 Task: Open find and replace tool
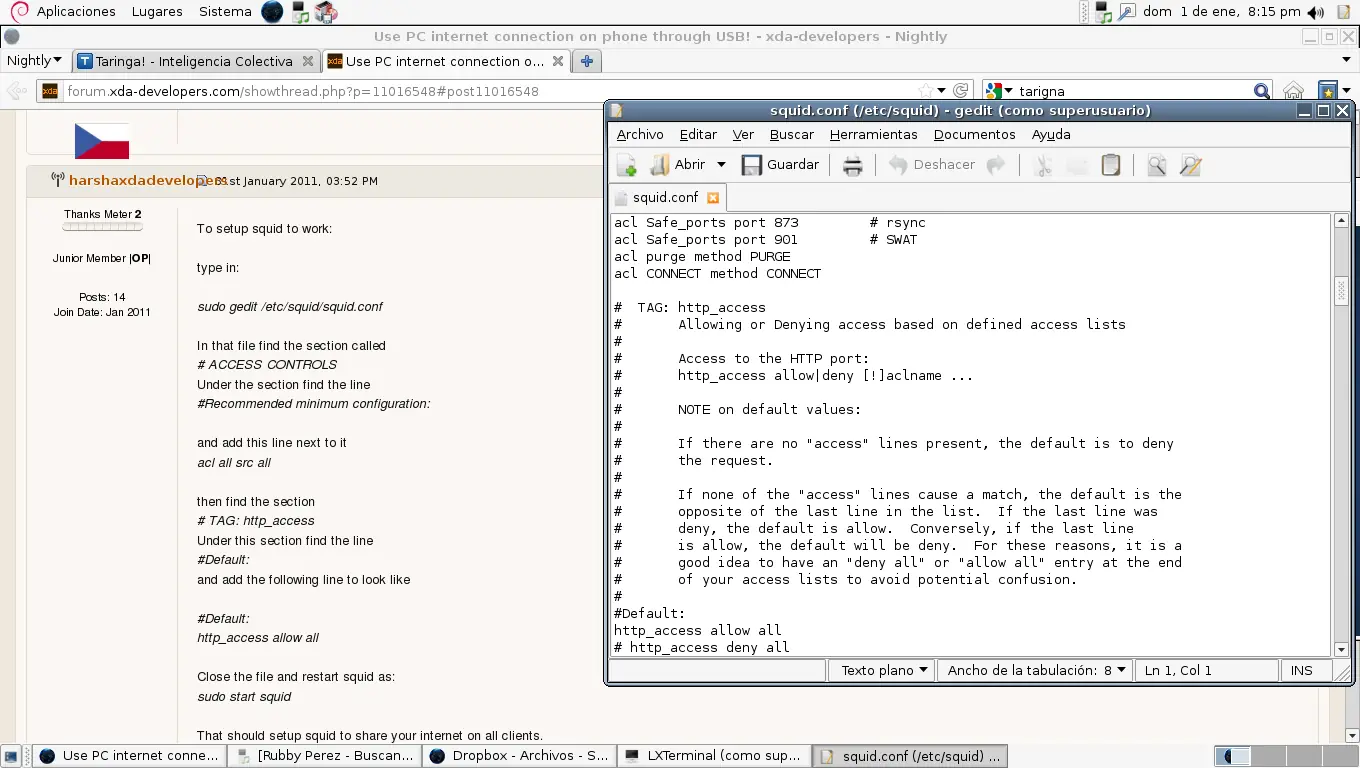[x=1190, y=165]
